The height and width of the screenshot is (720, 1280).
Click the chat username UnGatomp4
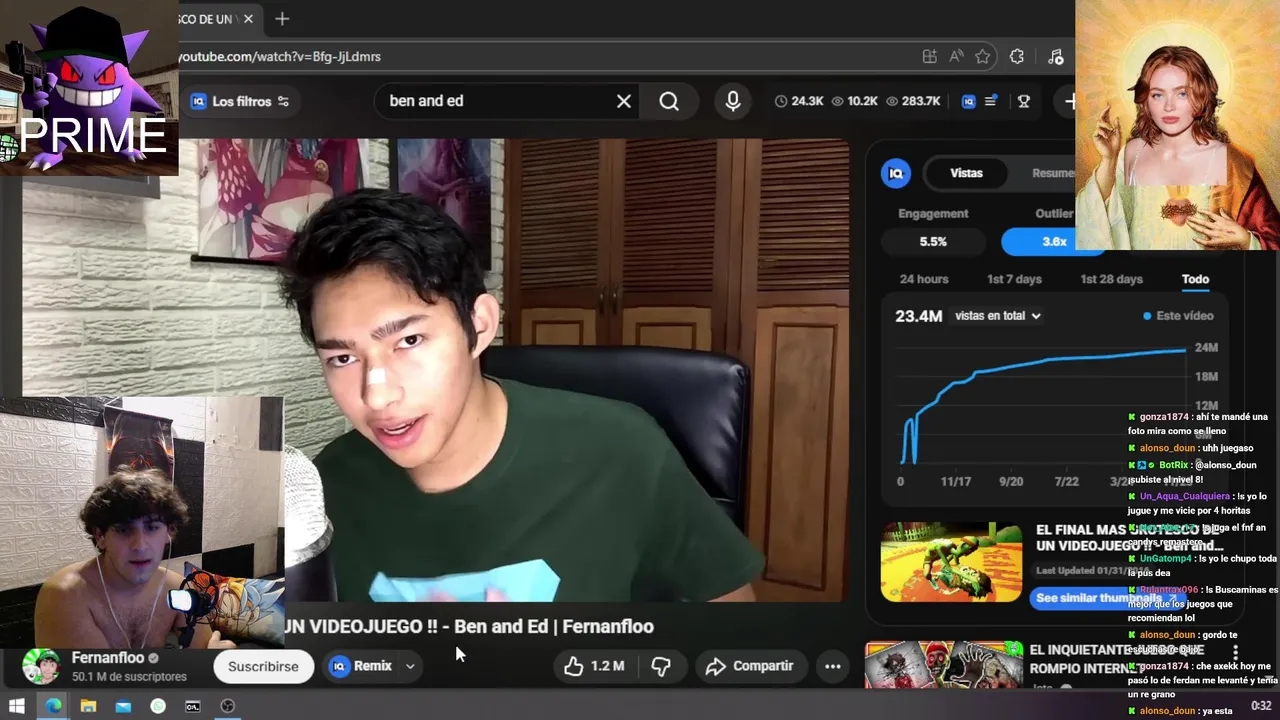pyautogui.click(x=1166, y=559)
